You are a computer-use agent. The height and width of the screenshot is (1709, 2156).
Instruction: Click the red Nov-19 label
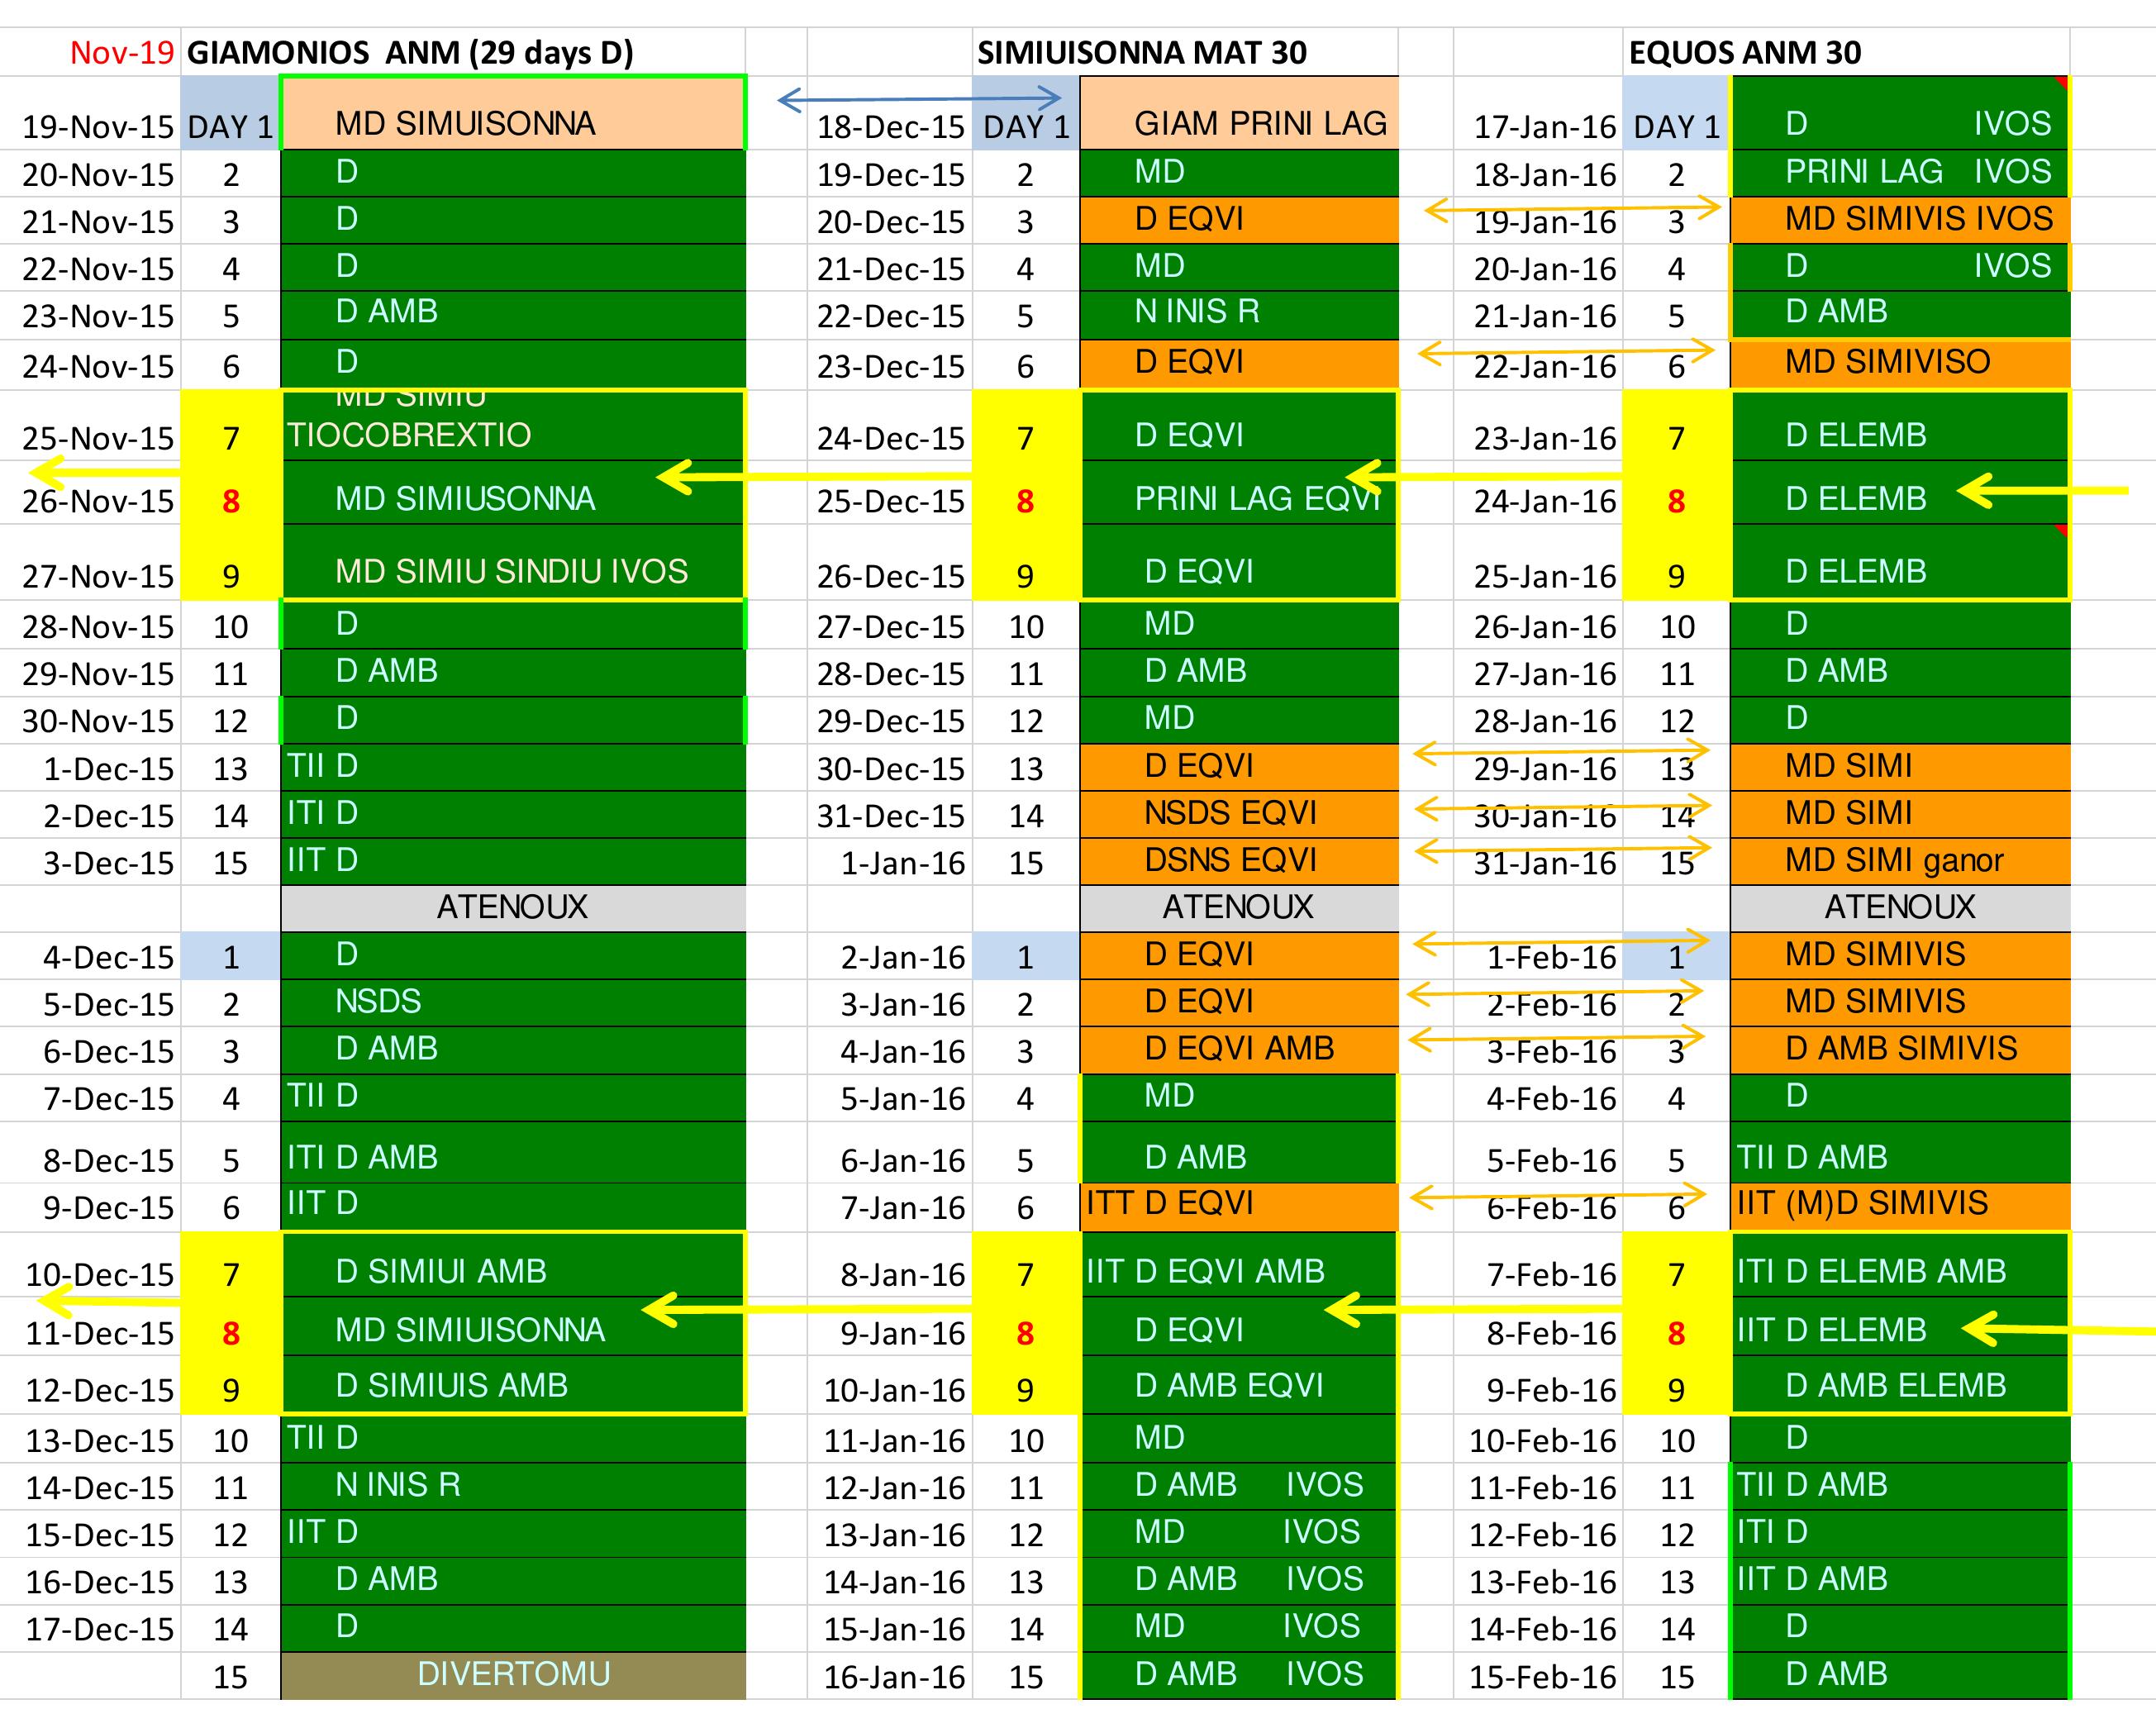click(122, 52)
